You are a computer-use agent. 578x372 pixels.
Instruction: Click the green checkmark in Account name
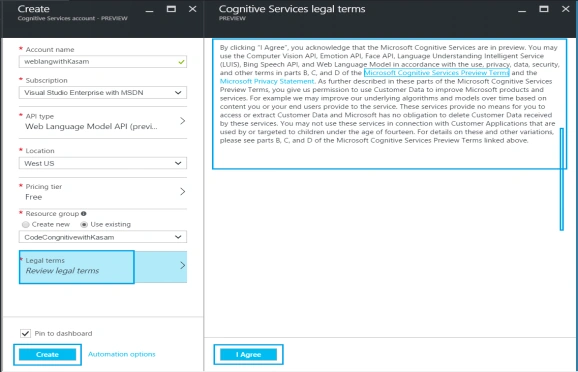181,62
